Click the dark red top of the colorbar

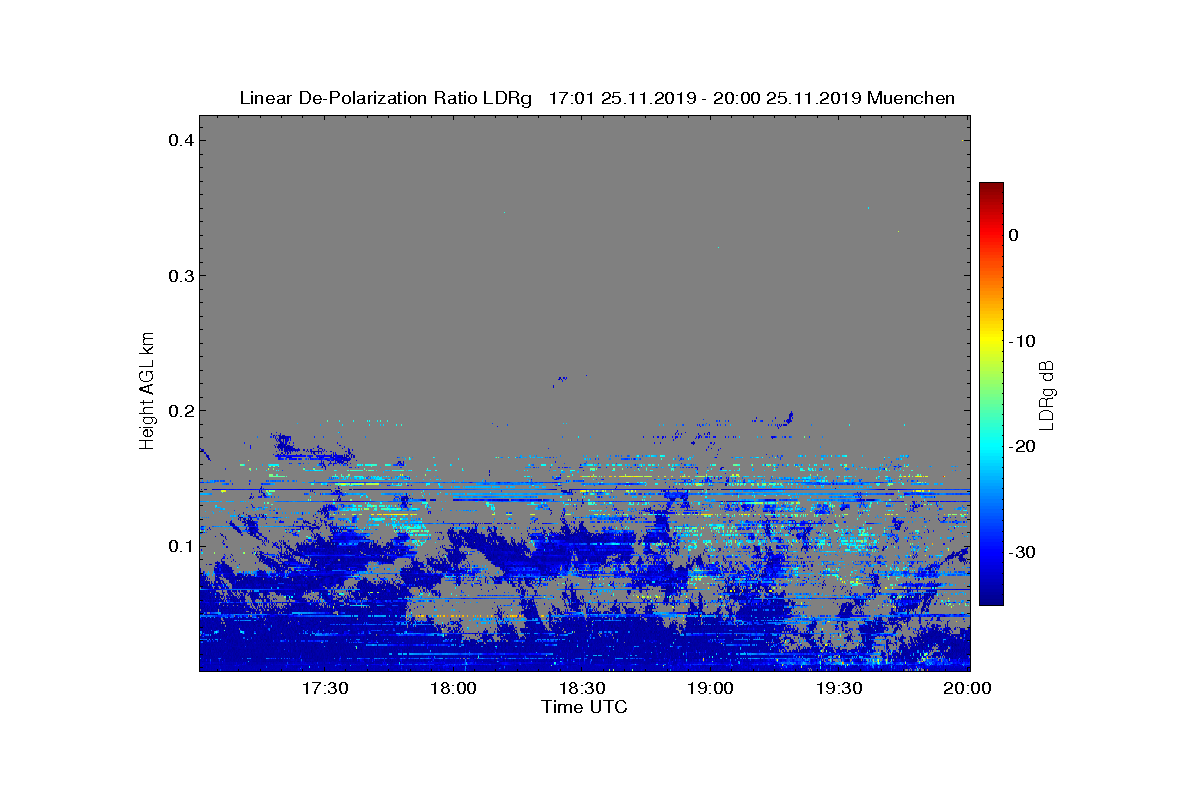(991, 189)
